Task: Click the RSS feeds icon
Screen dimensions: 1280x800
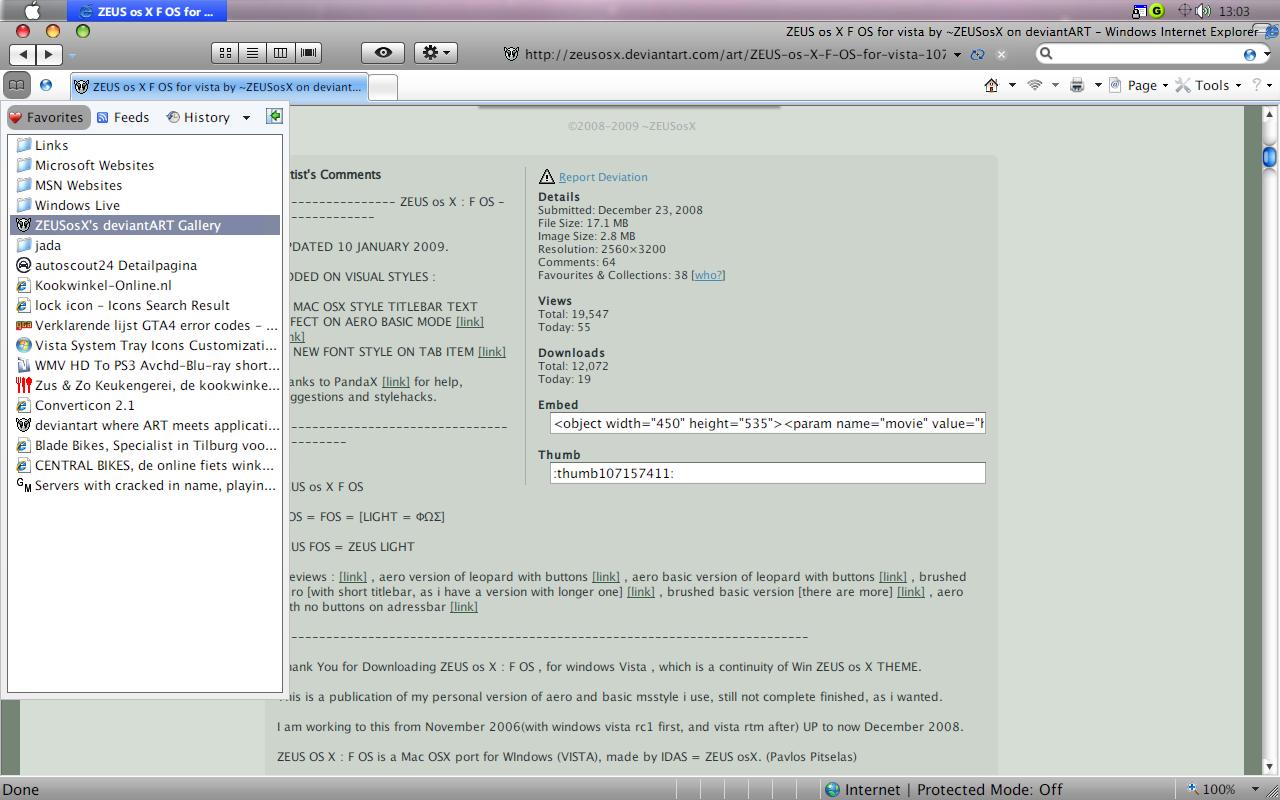Action: point(1036,85)
